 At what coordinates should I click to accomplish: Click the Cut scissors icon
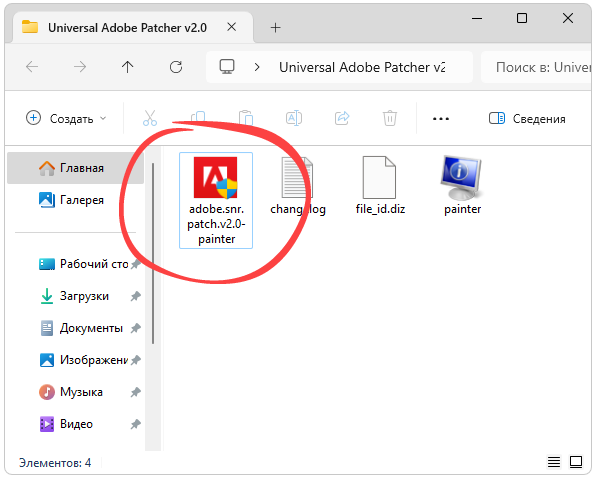[150, 118]
